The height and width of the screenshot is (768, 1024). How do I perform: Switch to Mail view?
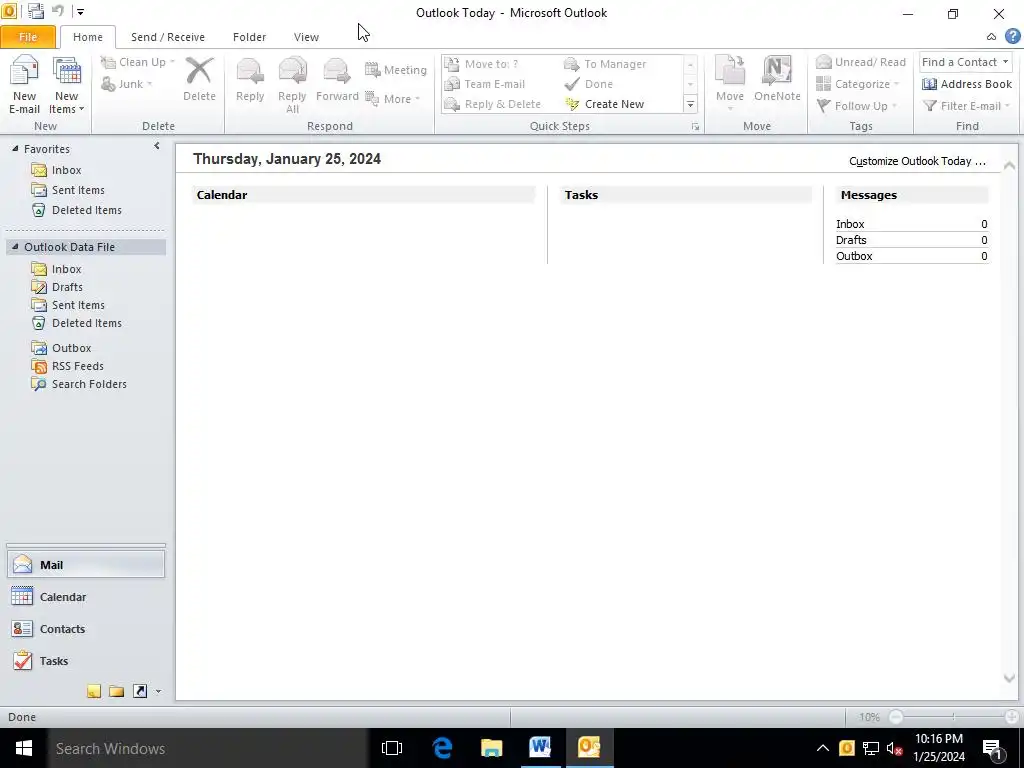click(86, 565)
